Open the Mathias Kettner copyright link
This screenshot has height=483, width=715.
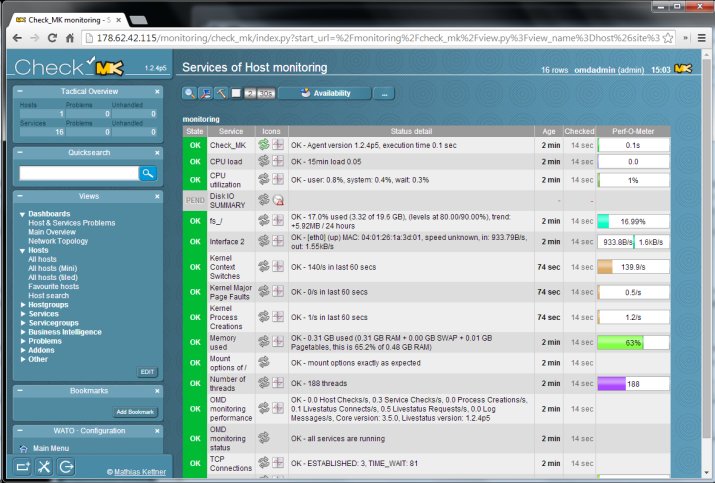coord(140,472)
